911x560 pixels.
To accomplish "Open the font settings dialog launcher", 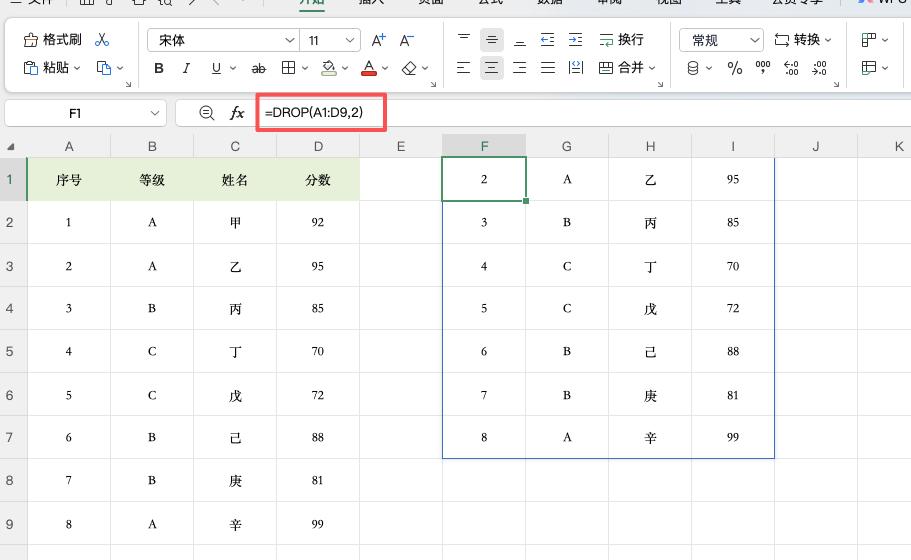I will point(433,84).
